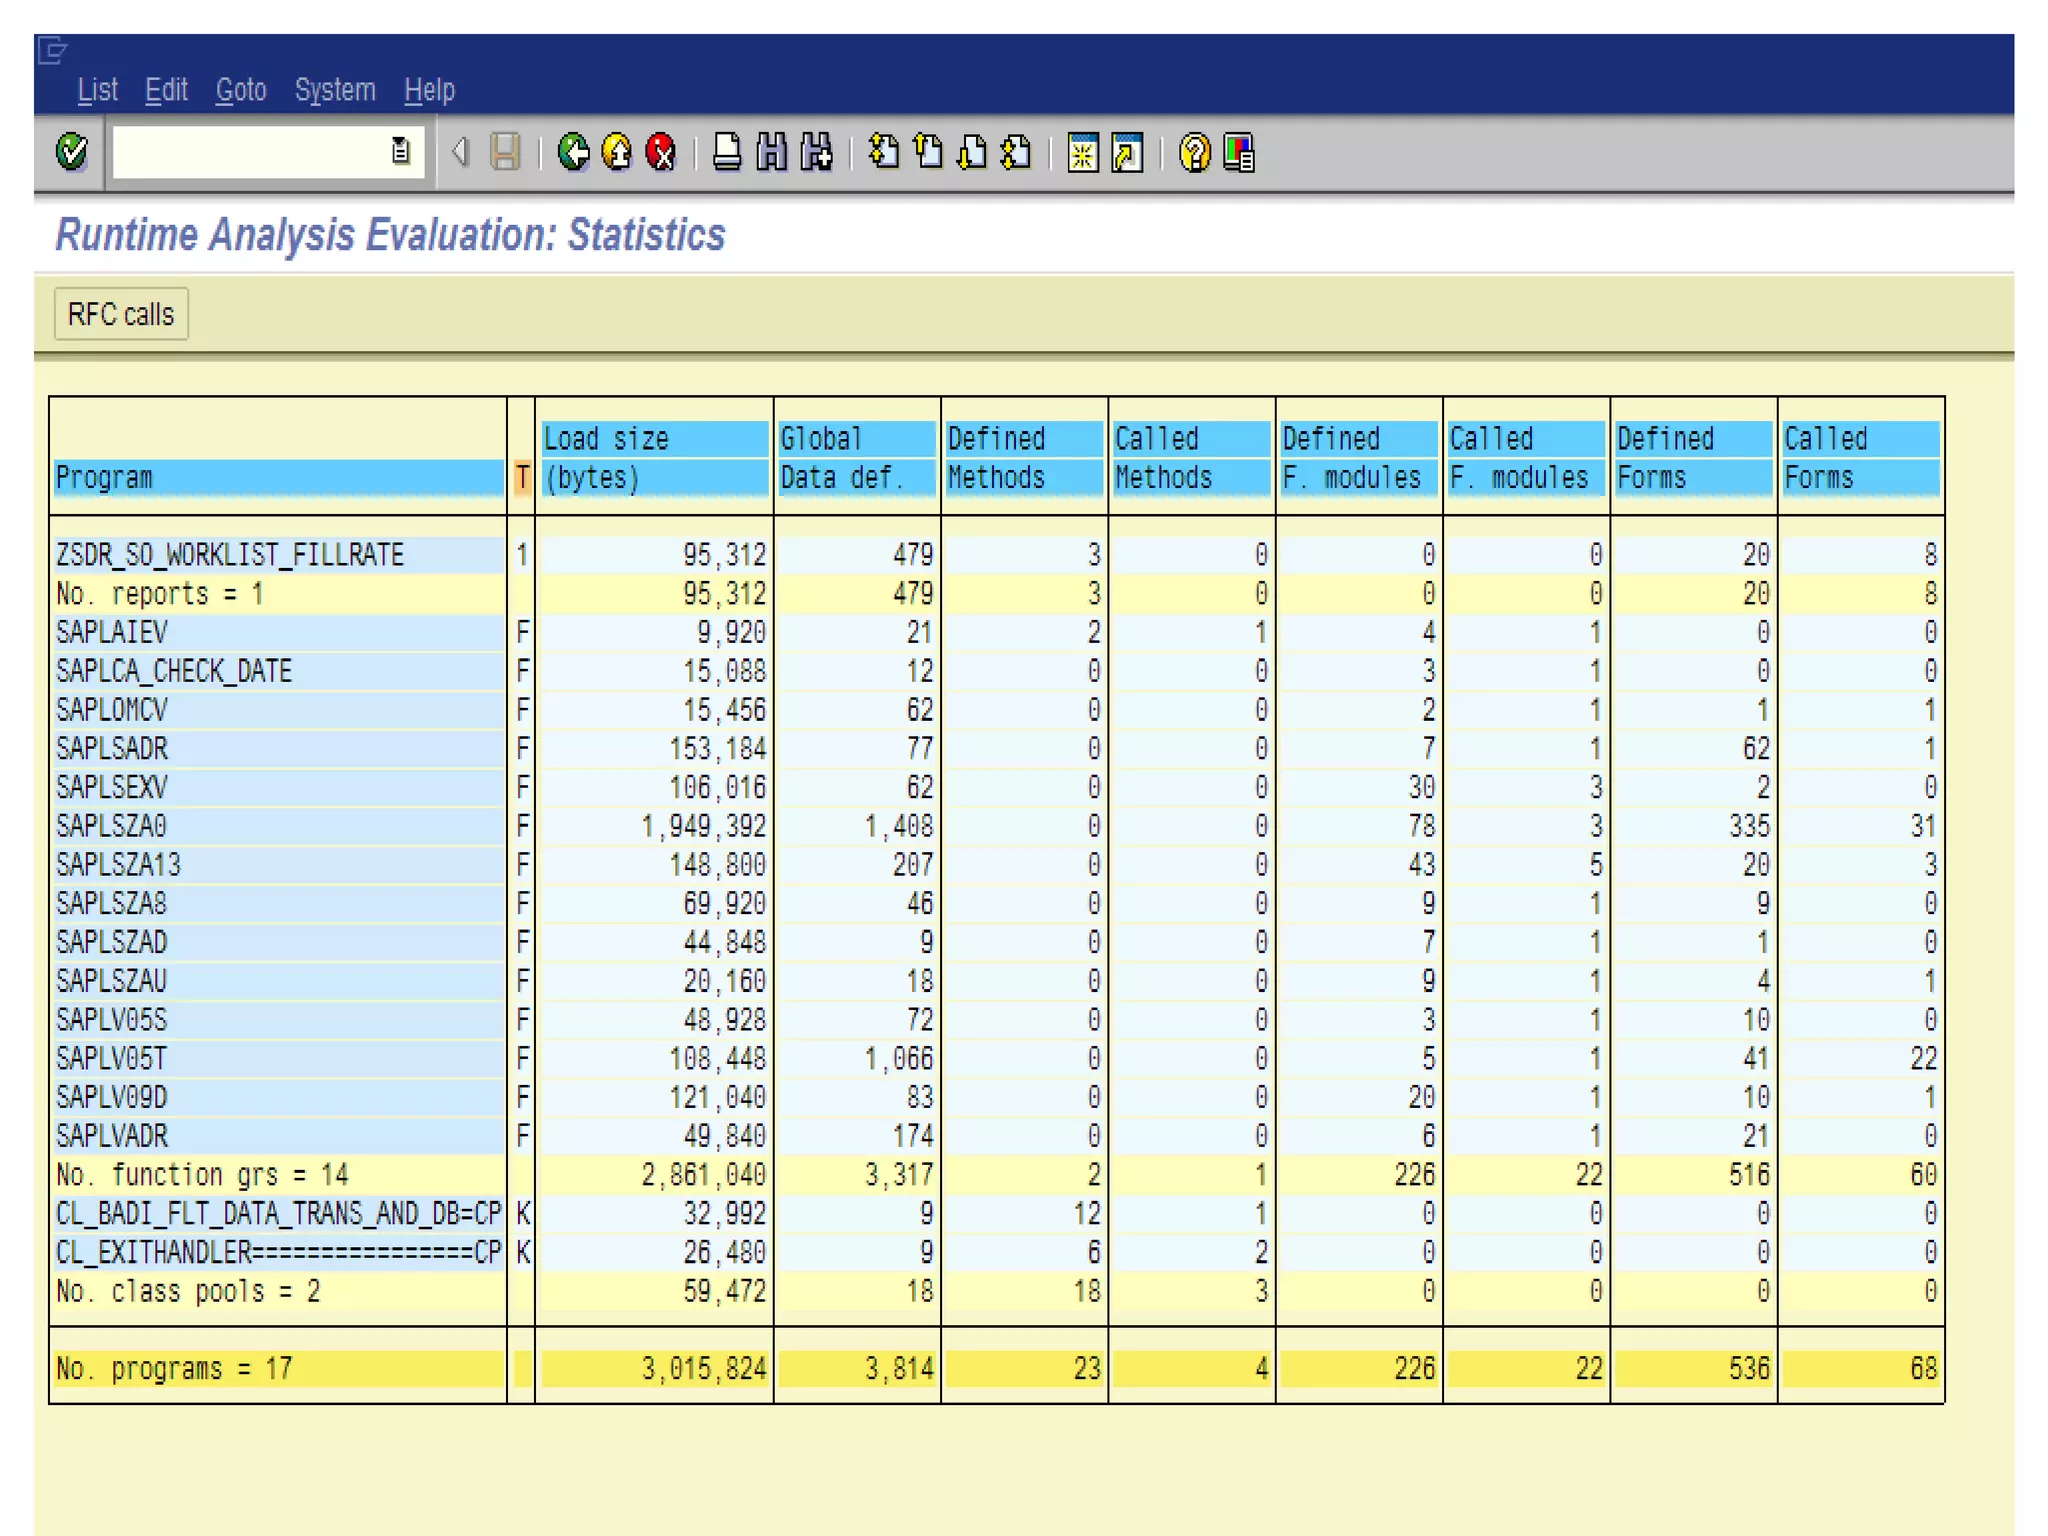Select the 'No. reports = 1' summary row
This screenshot has width=2048, height=1536.
pyautogui.click(x=996, y=593)
